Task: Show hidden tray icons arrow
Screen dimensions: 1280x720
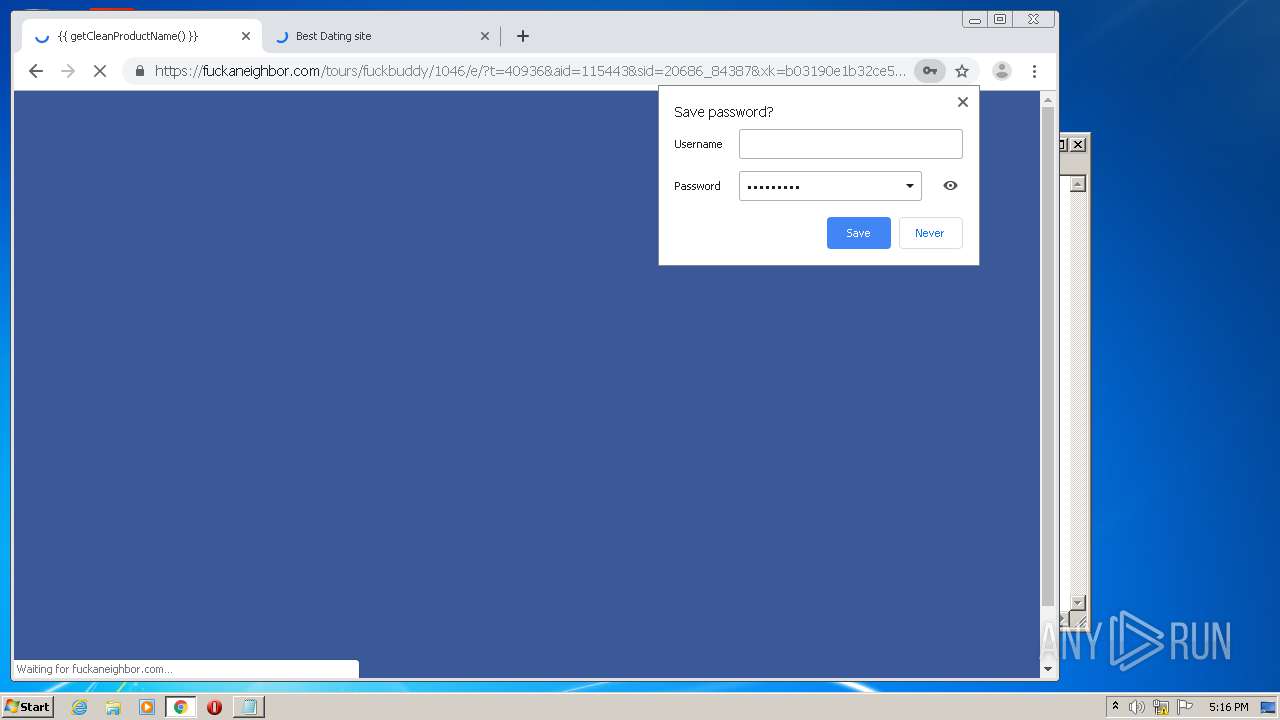Action: point(1115,707)
